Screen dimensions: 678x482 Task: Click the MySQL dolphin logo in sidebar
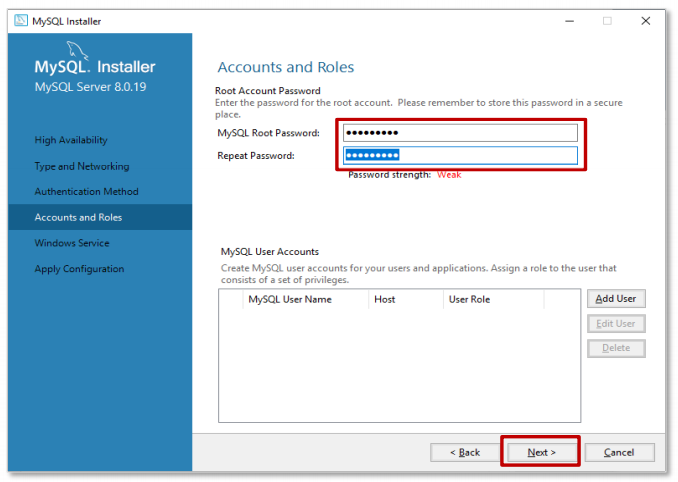77,51
